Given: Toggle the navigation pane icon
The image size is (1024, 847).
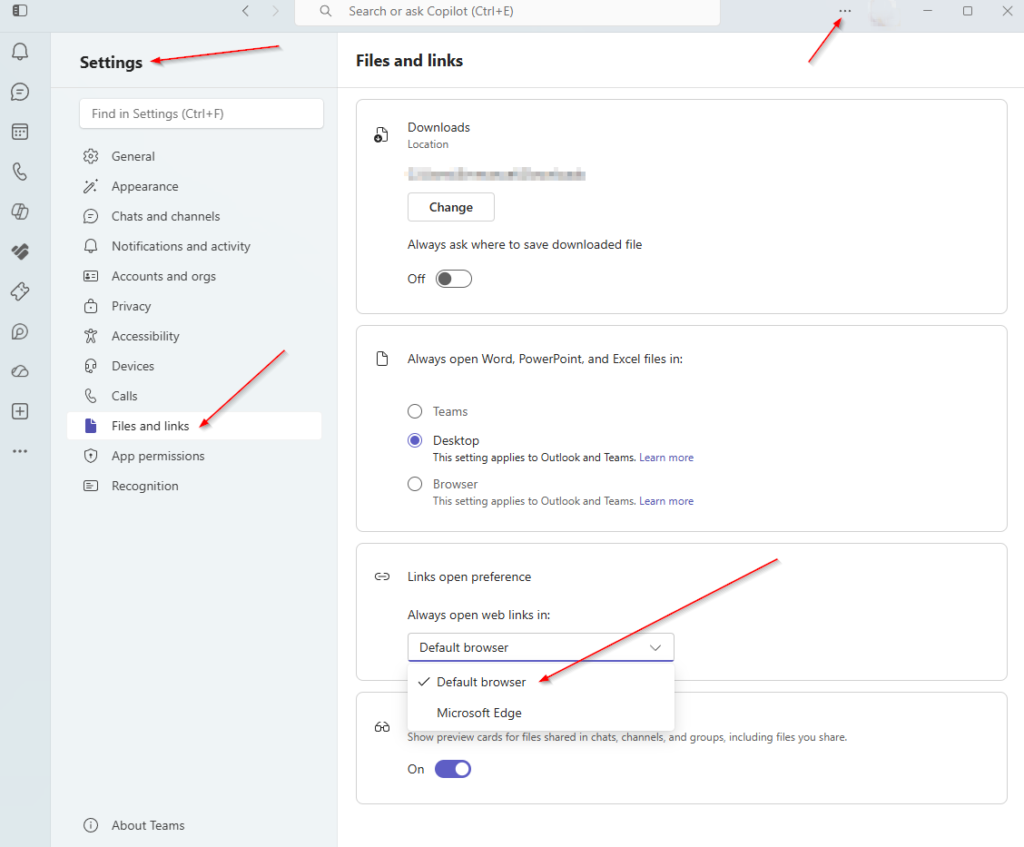Looking at the screenshot, I should pyautogui.click(x=20, y=10).
